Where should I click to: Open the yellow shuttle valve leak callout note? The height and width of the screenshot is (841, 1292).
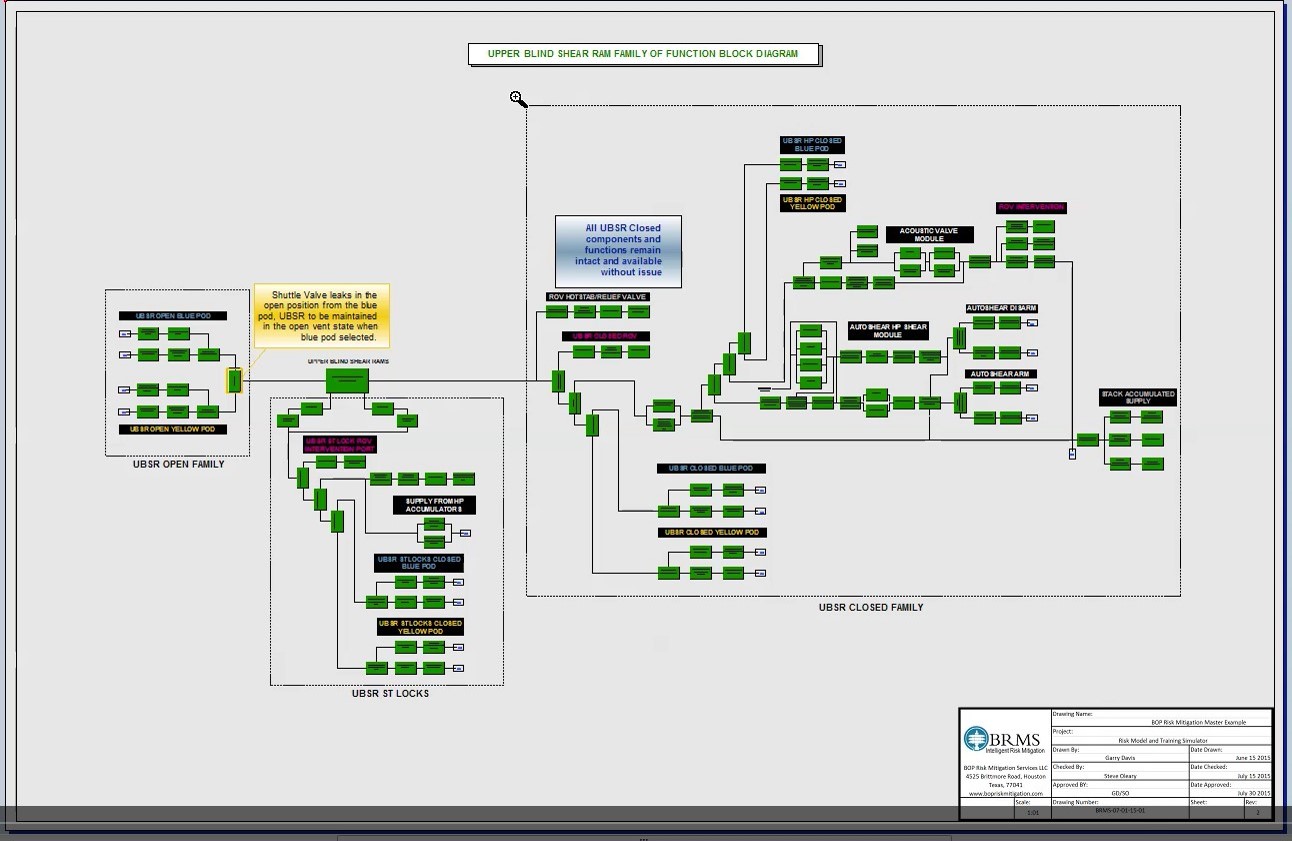pyautogui.click(x=322, y=316)
